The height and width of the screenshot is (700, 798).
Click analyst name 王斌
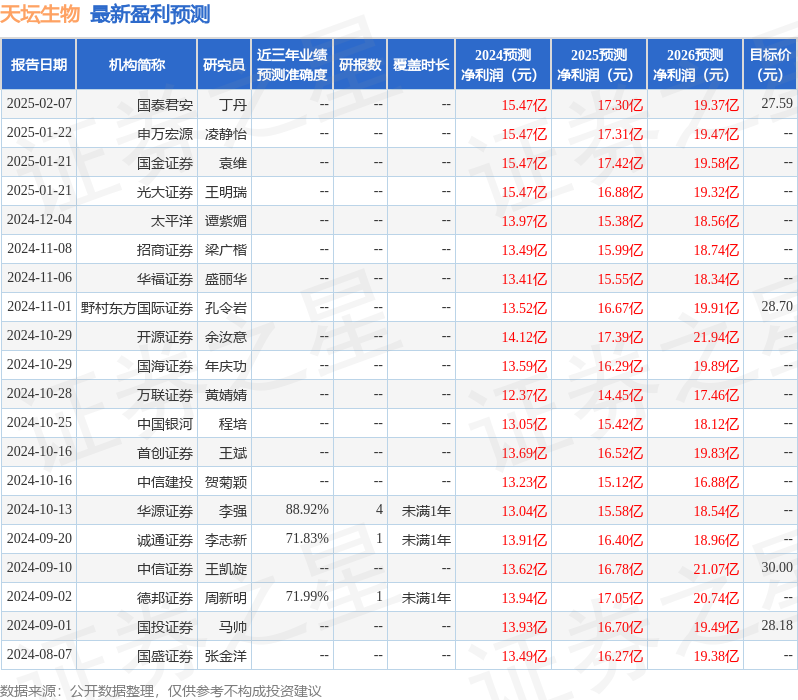233,453
